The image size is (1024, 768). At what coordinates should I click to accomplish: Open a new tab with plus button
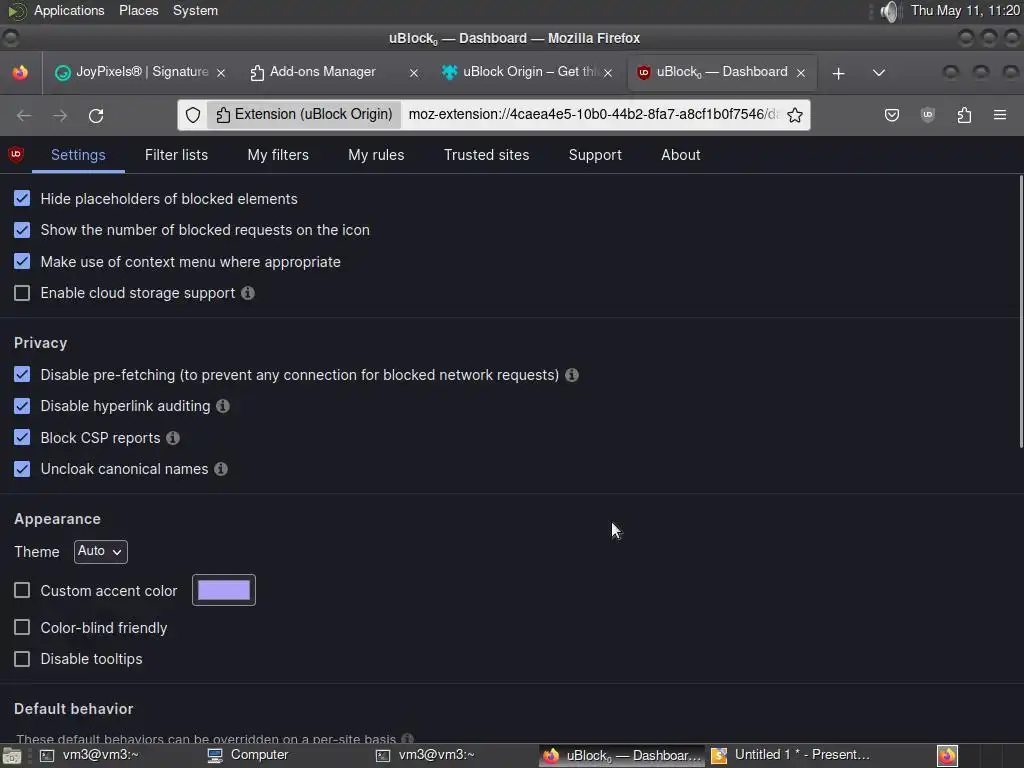(x=839, y=73)
